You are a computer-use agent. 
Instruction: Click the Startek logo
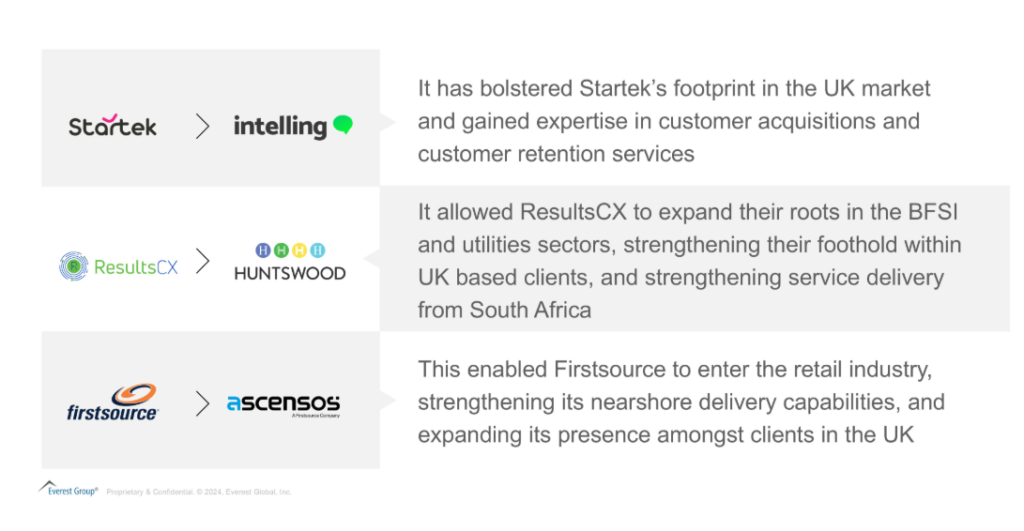tap(113, 126)
